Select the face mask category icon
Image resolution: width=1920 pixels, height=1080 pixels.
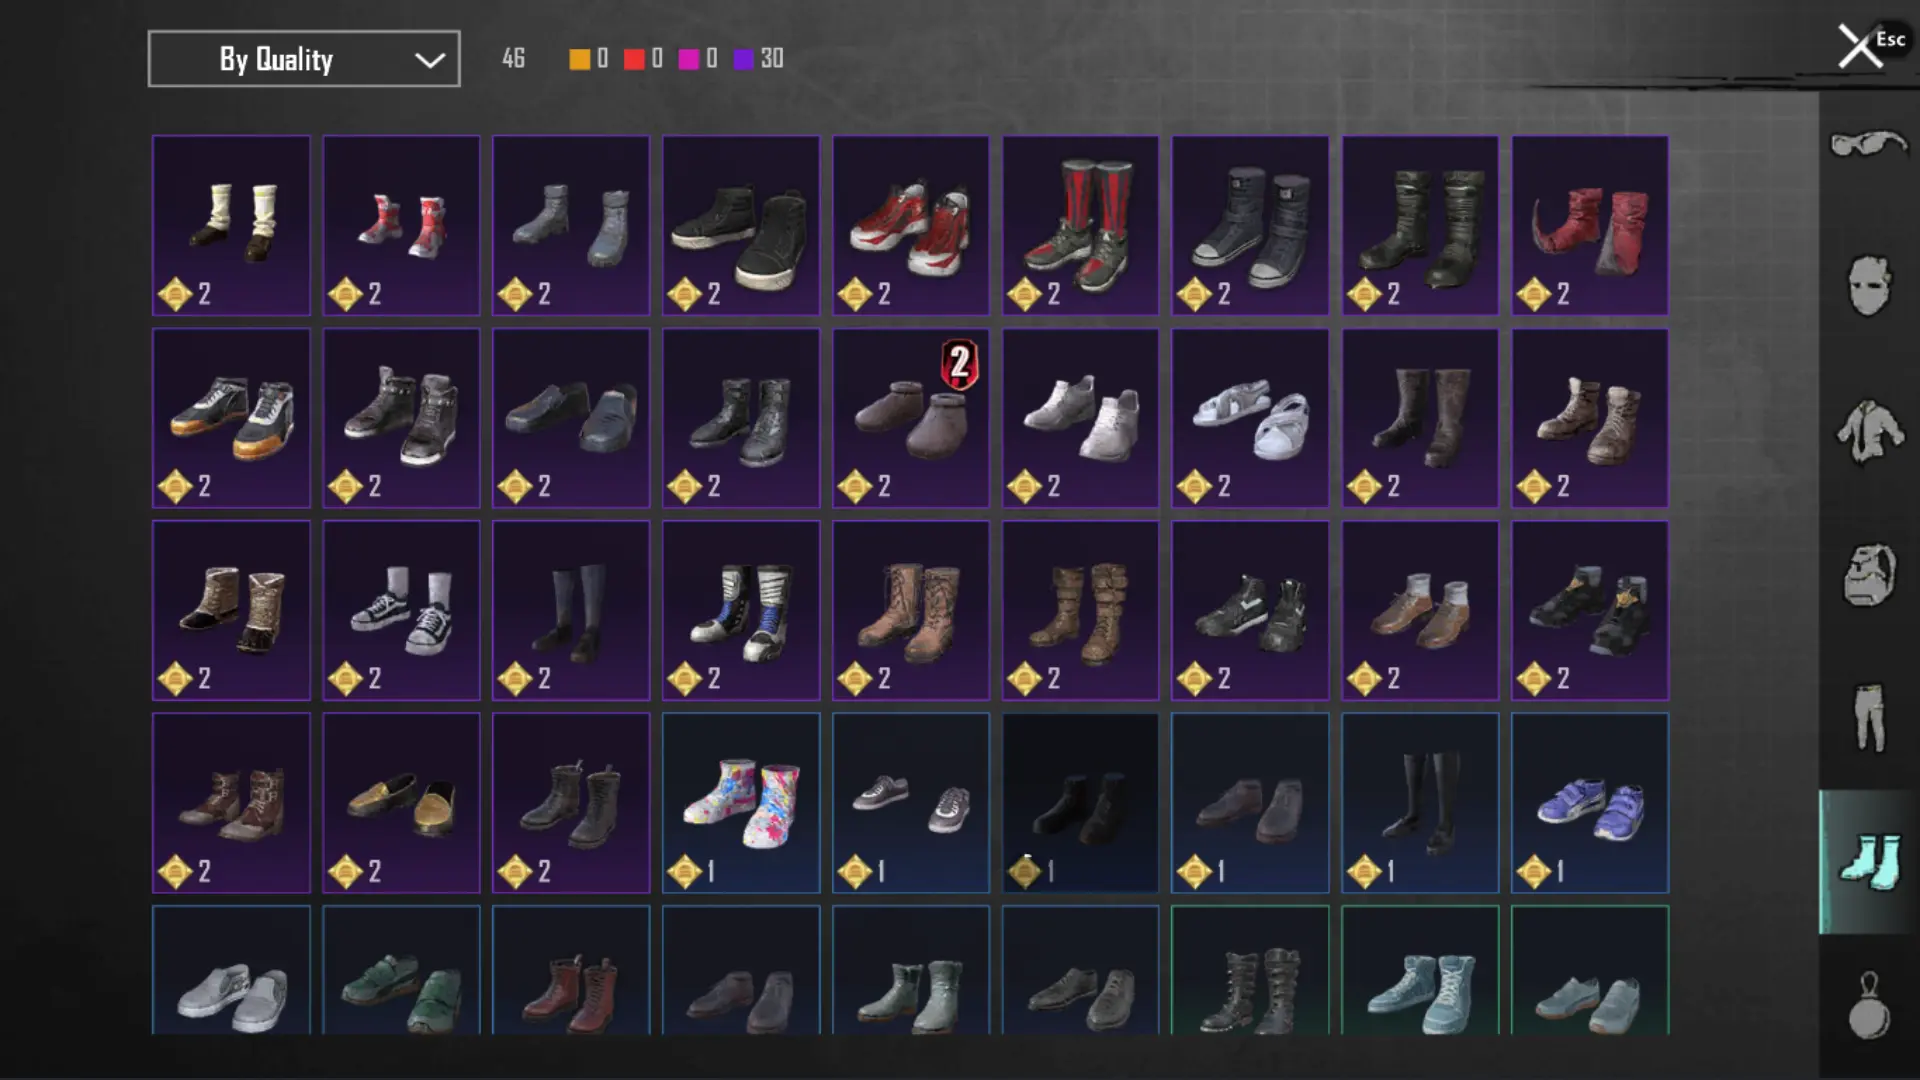1868,286
